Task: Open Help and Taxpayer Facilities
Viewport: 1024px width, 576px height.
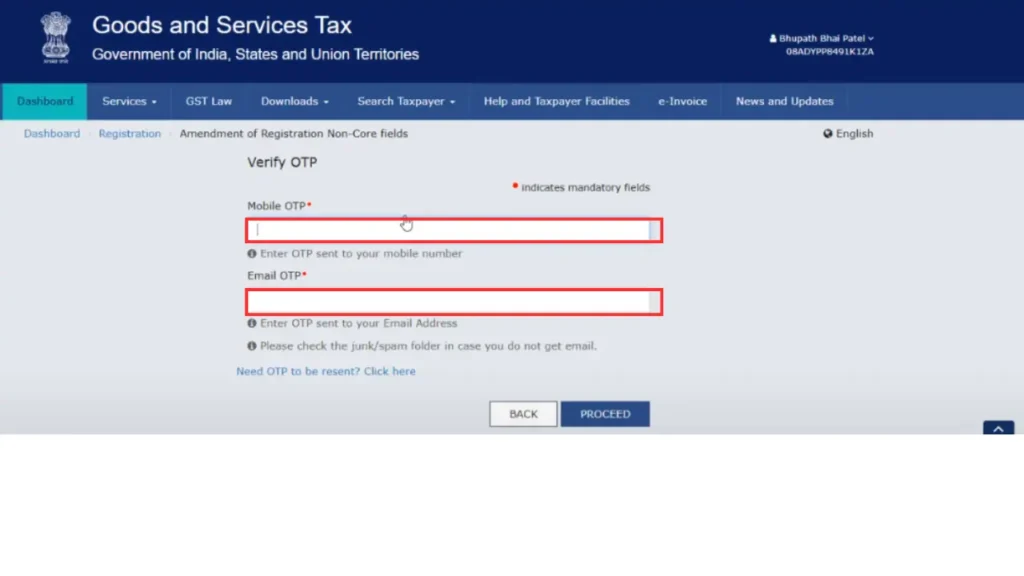Action: [556, 101]
